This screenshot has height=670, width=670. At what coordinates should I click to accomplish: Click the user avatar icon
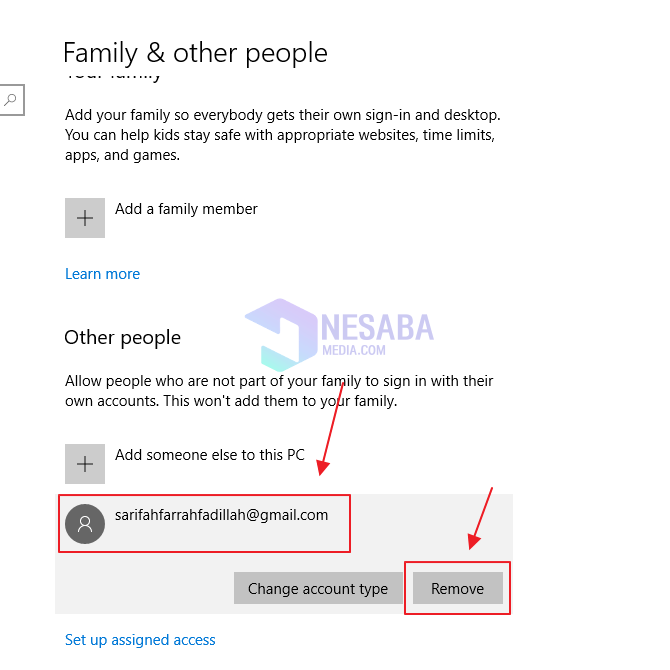[85, 524]
